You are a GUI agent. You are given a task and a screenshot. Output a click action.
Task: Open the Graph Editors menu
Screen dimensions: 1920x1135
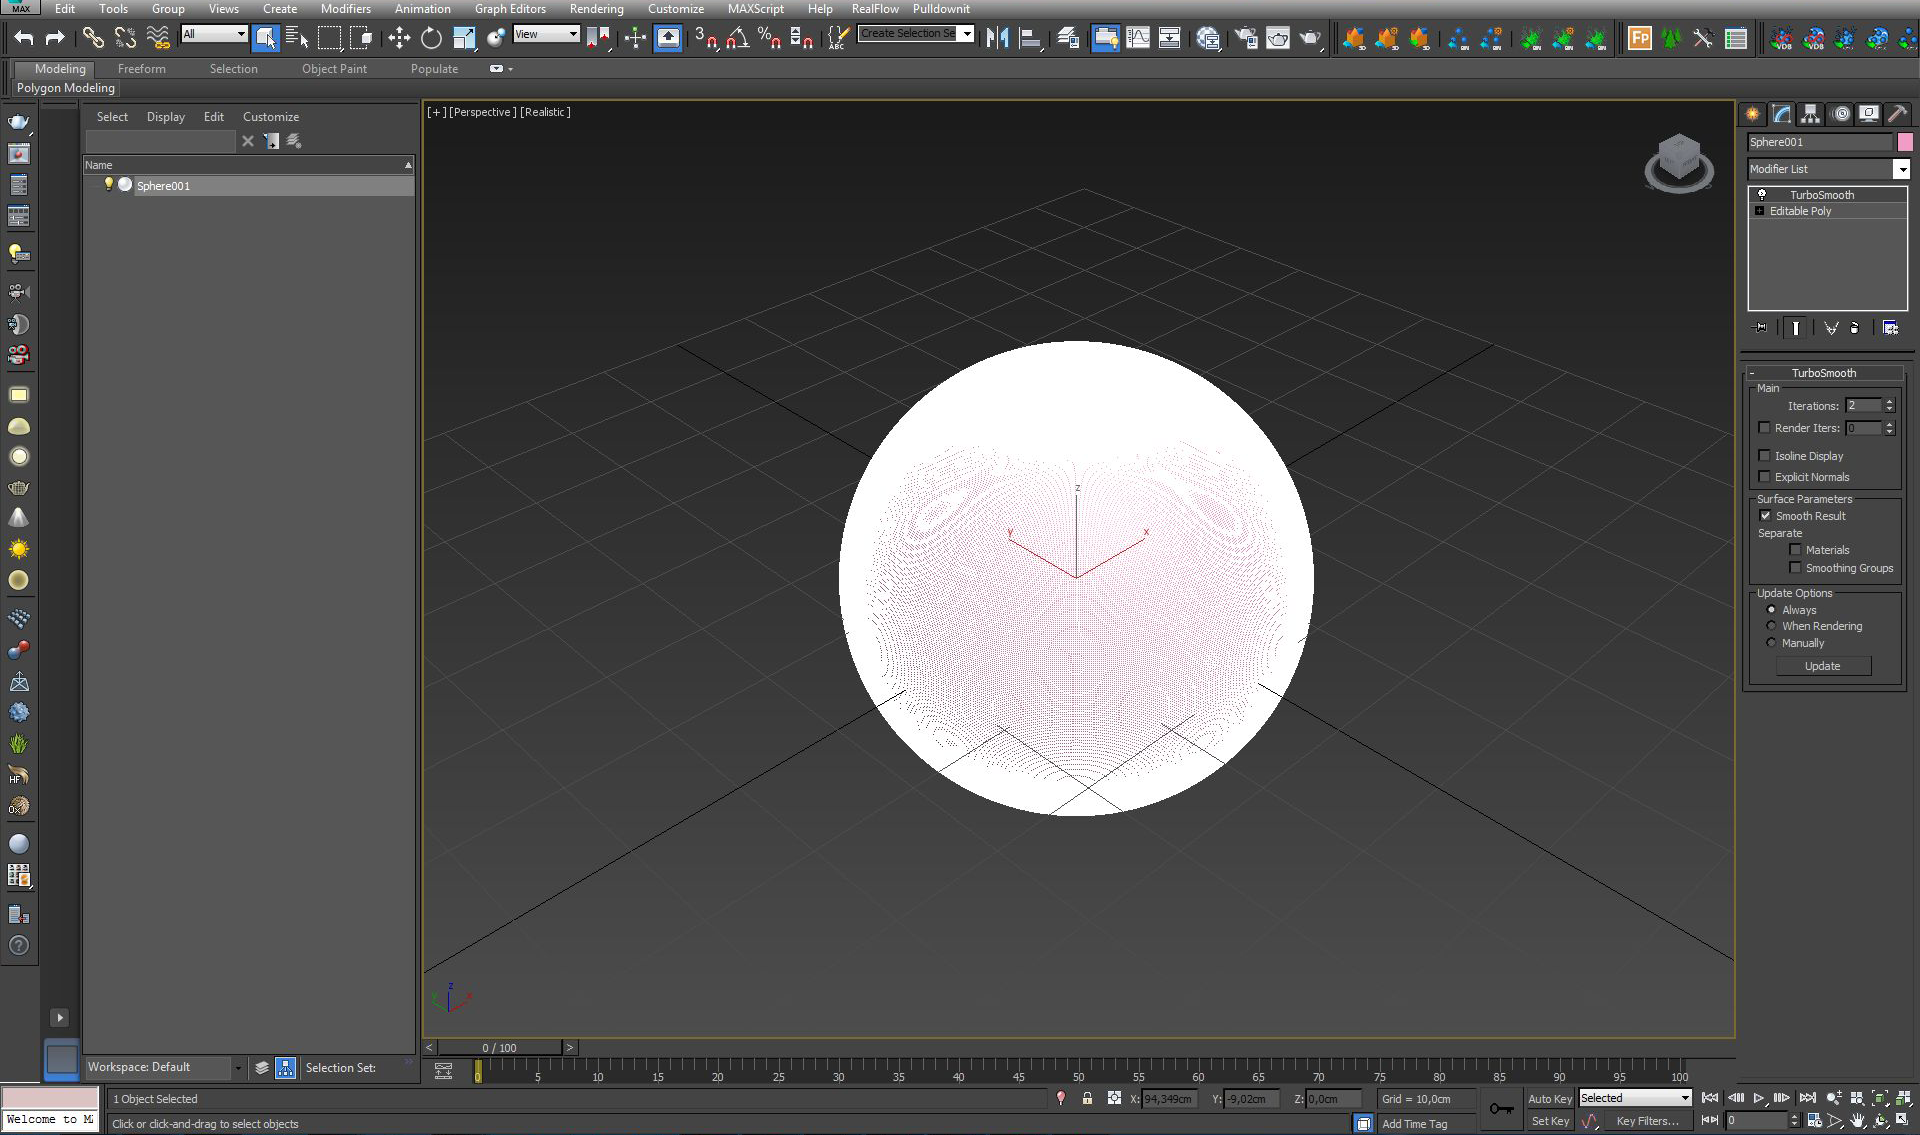pos(510,9)
